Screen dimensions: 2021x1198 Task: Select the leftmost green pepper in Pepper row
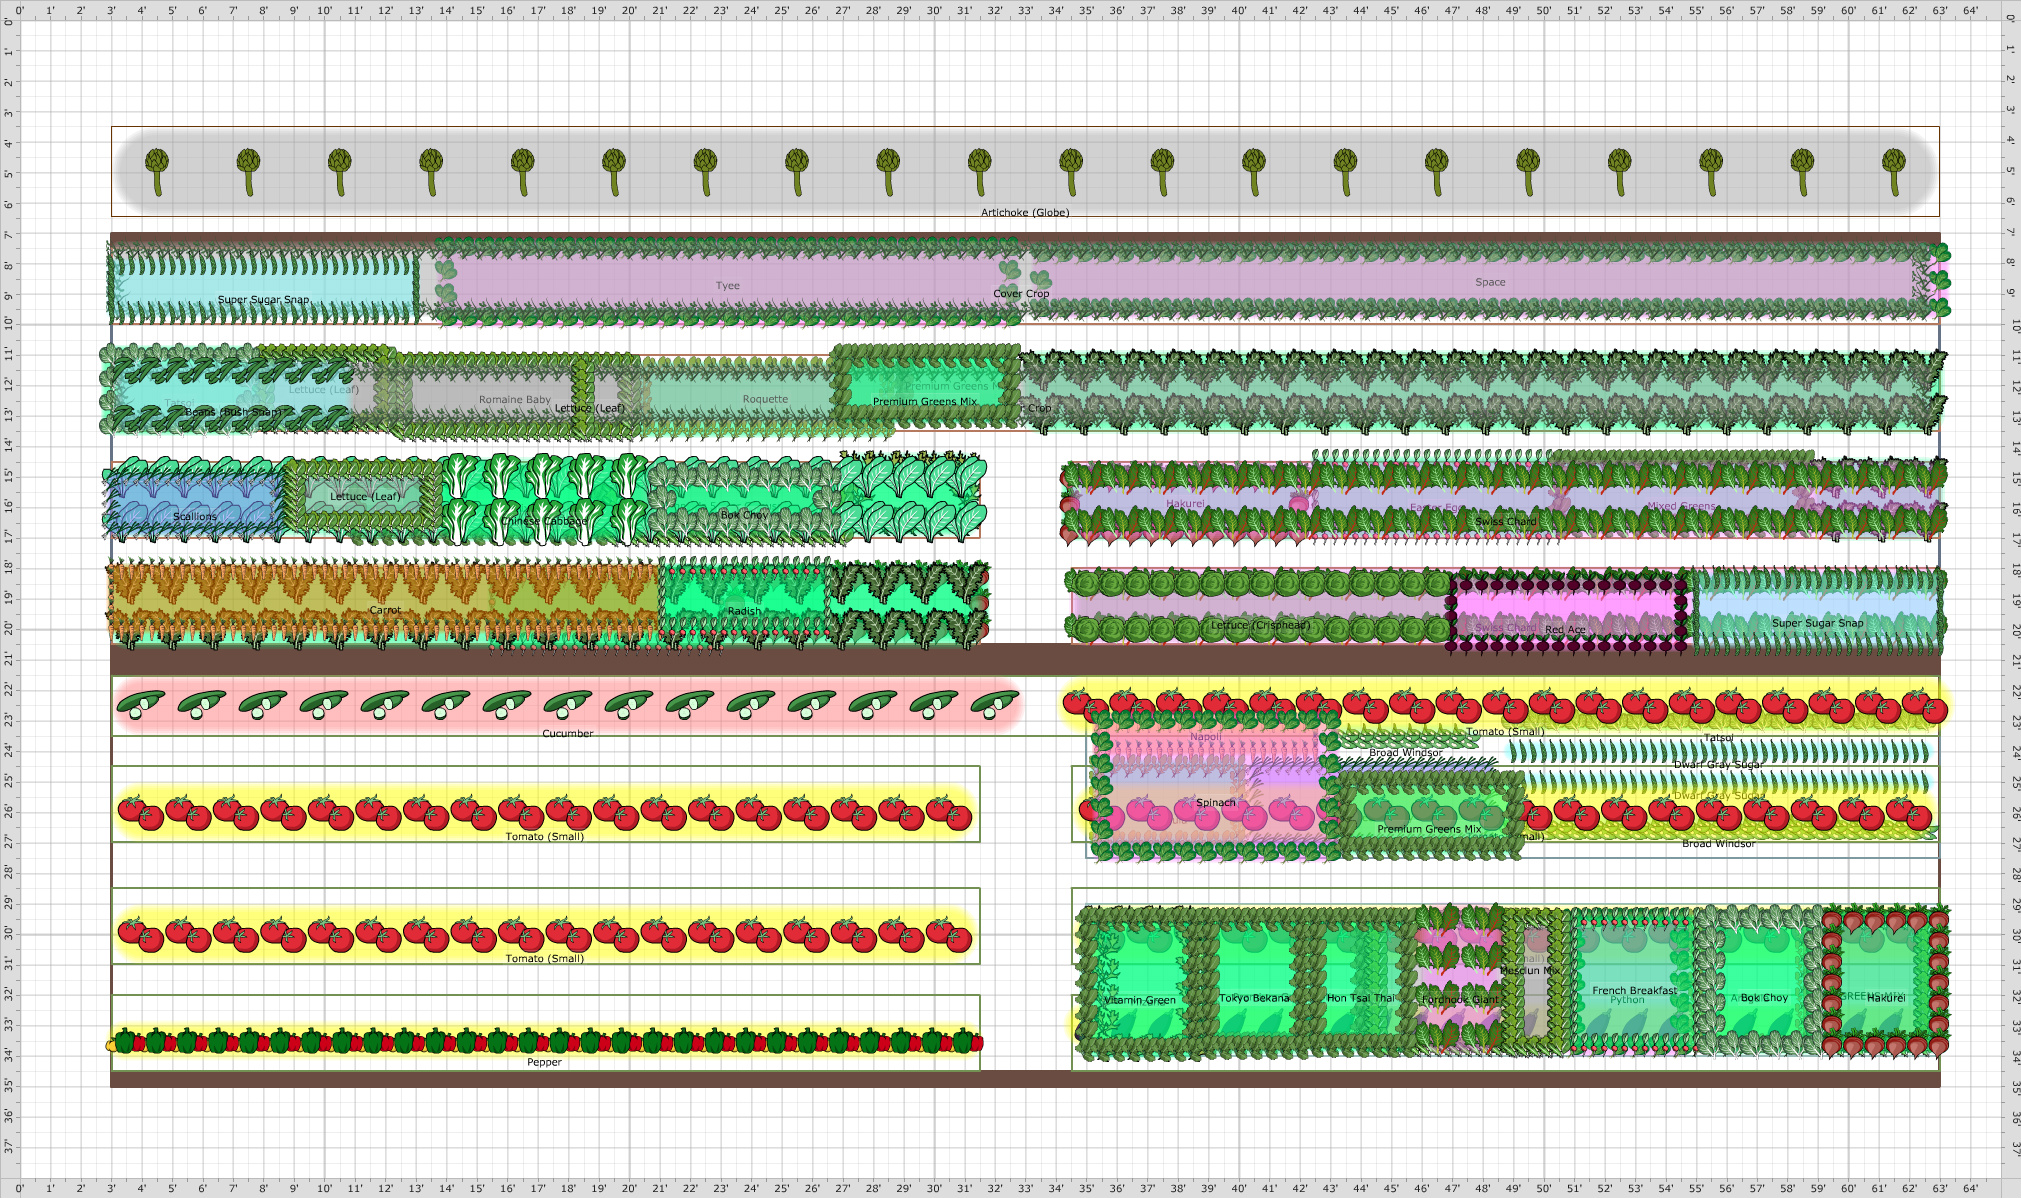(125, 1042)
